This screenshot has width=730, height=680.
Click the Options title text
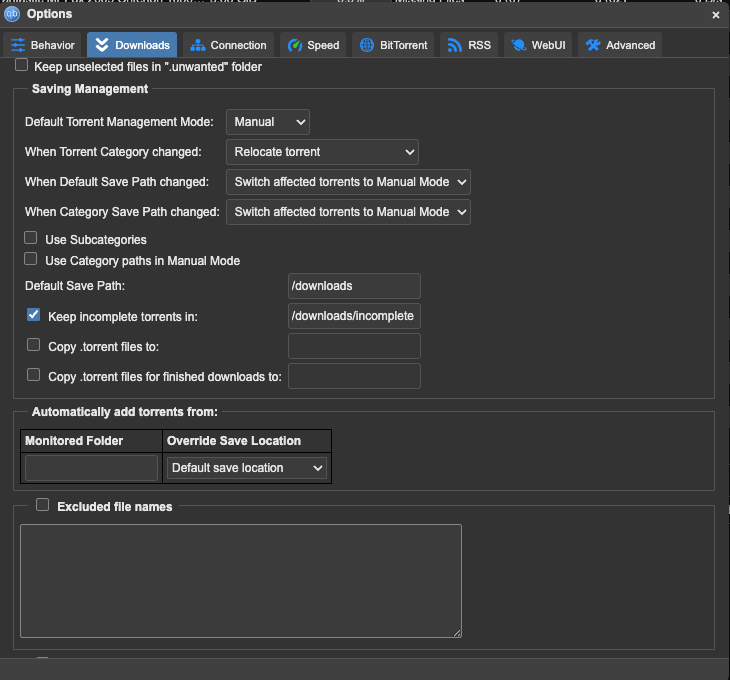point(49,14)
